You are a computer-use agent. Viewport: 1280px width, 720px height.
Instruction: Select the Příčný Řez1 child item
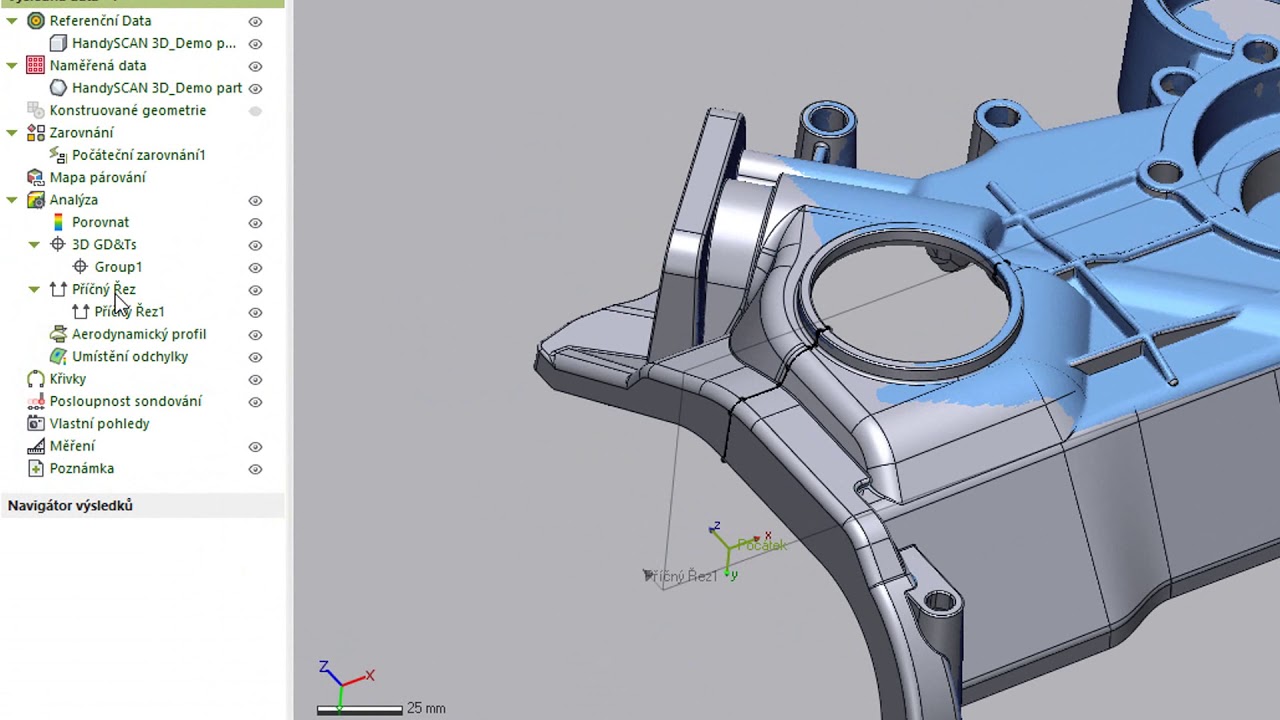point(129,312)
